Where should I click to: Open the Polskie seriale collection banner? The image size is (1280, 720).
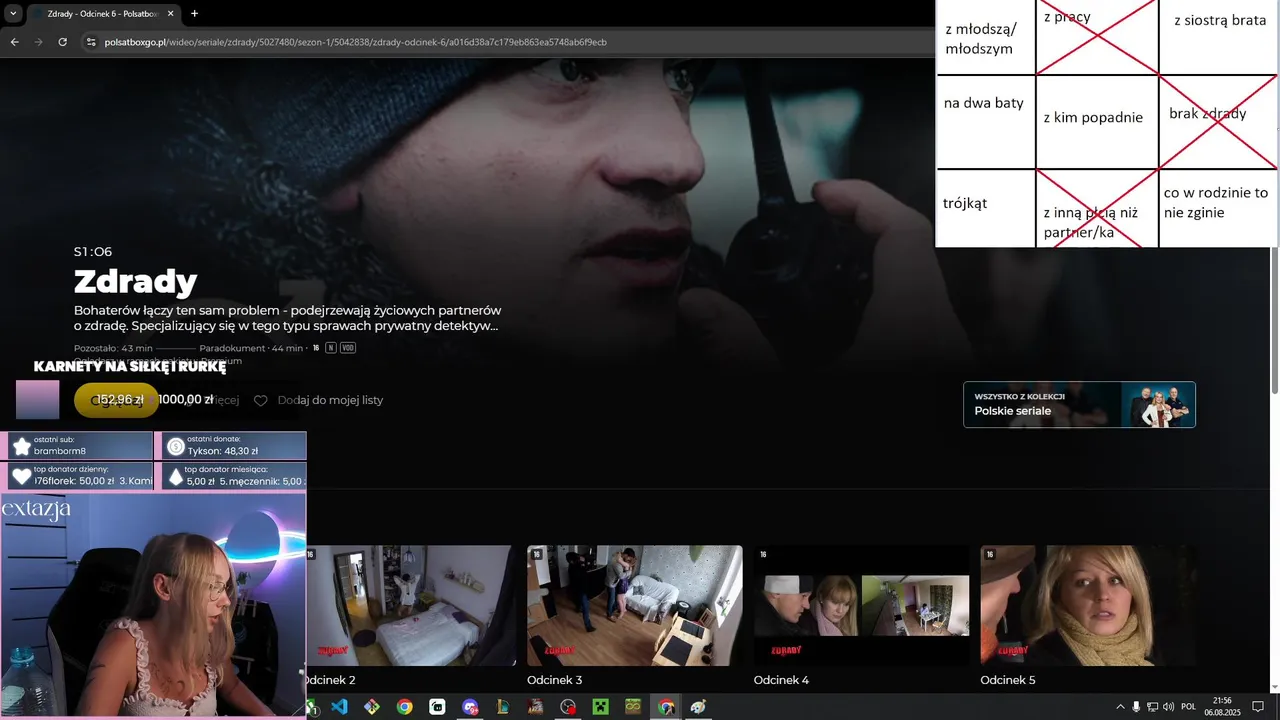(x=1079, y=404)
